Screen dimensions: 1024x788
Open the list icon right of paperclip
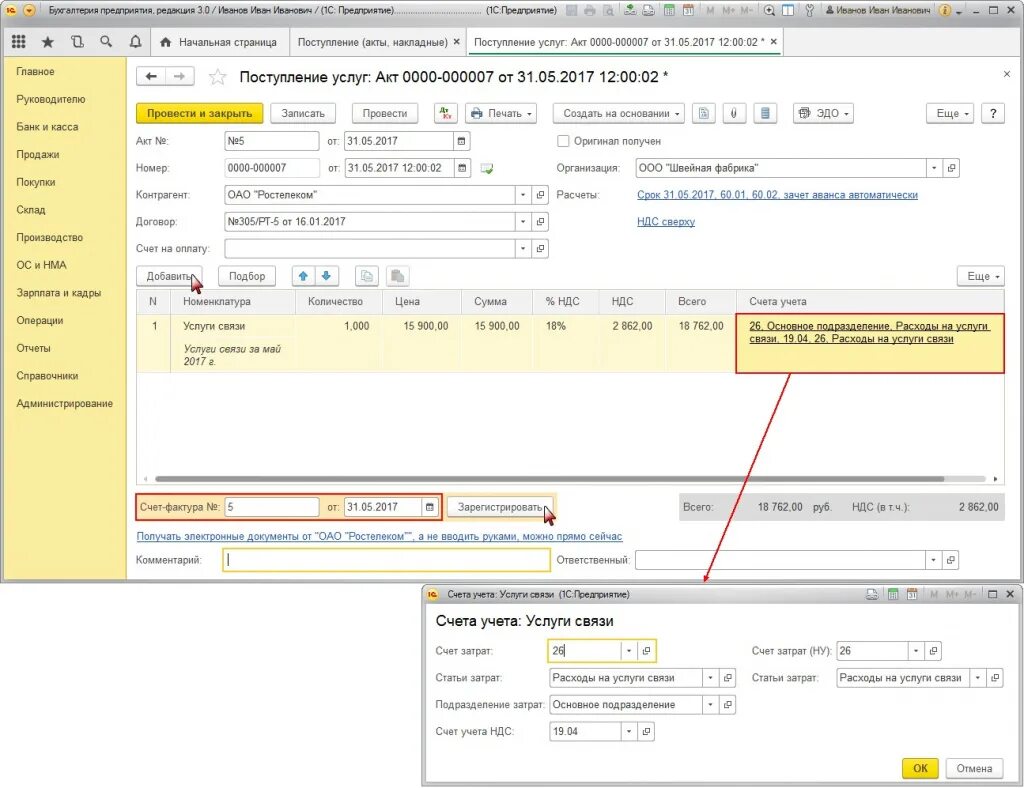click(x=765, y=113)
